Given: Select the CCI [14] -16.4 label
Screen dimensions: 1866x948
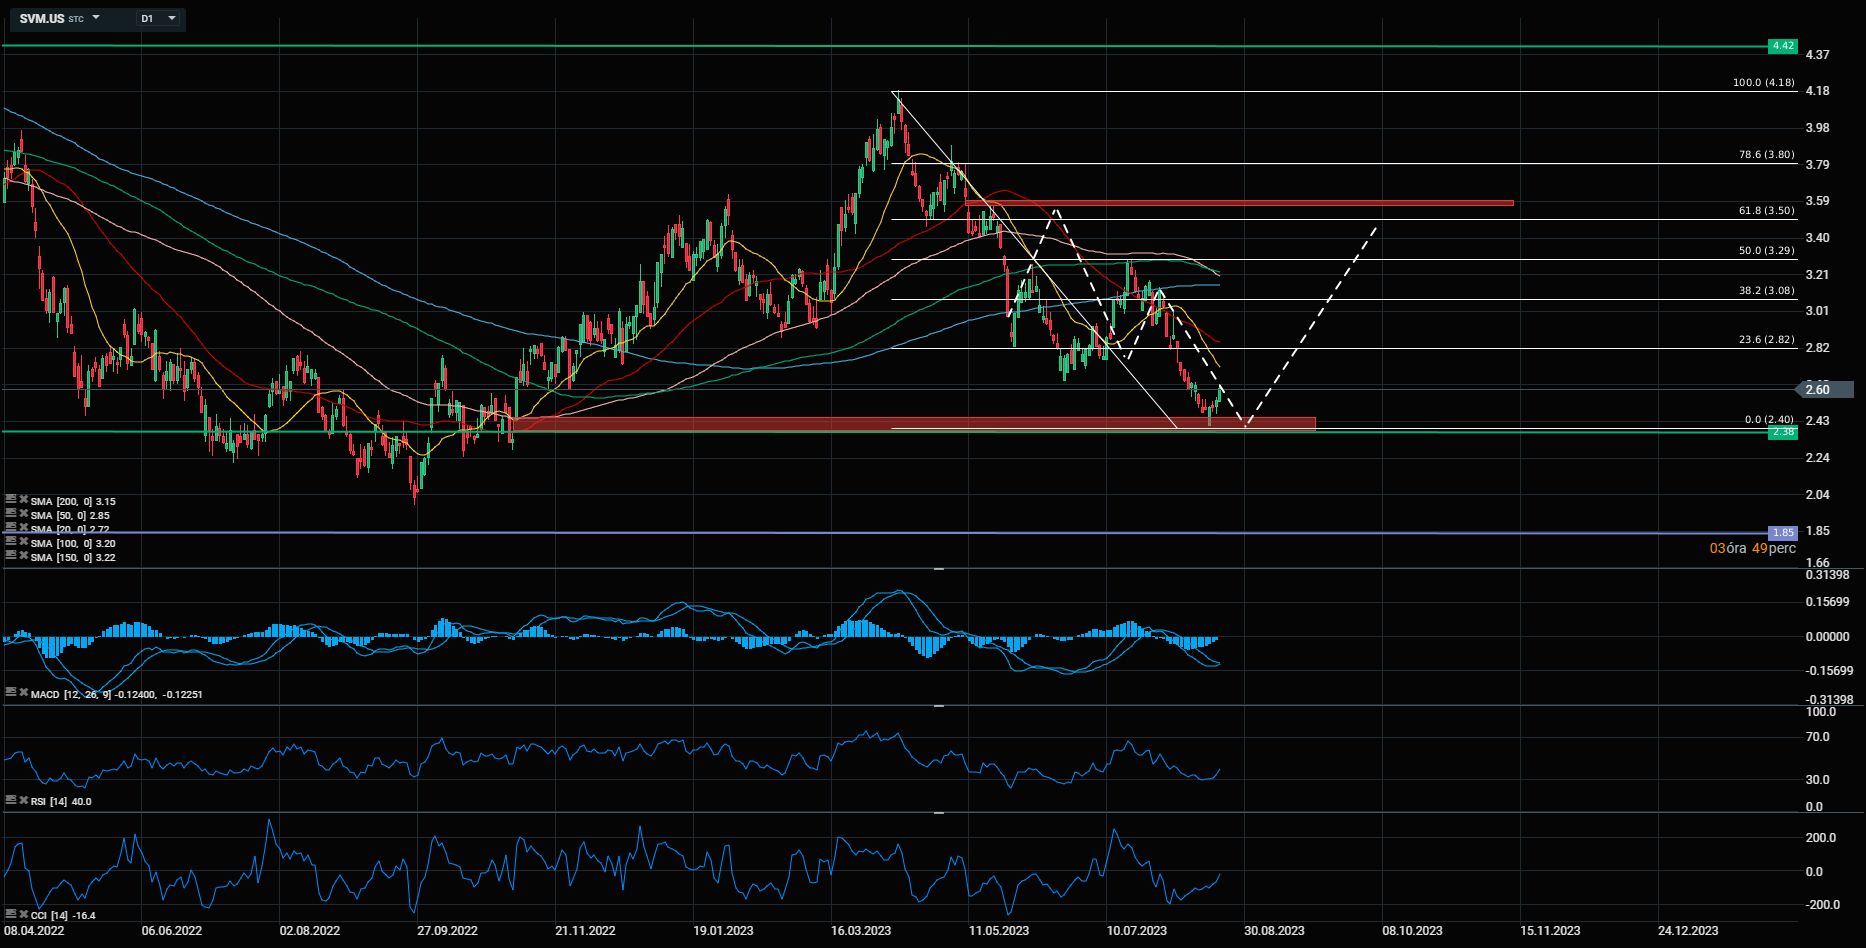Looking at the screenshot, I should (x=63, y=916).
